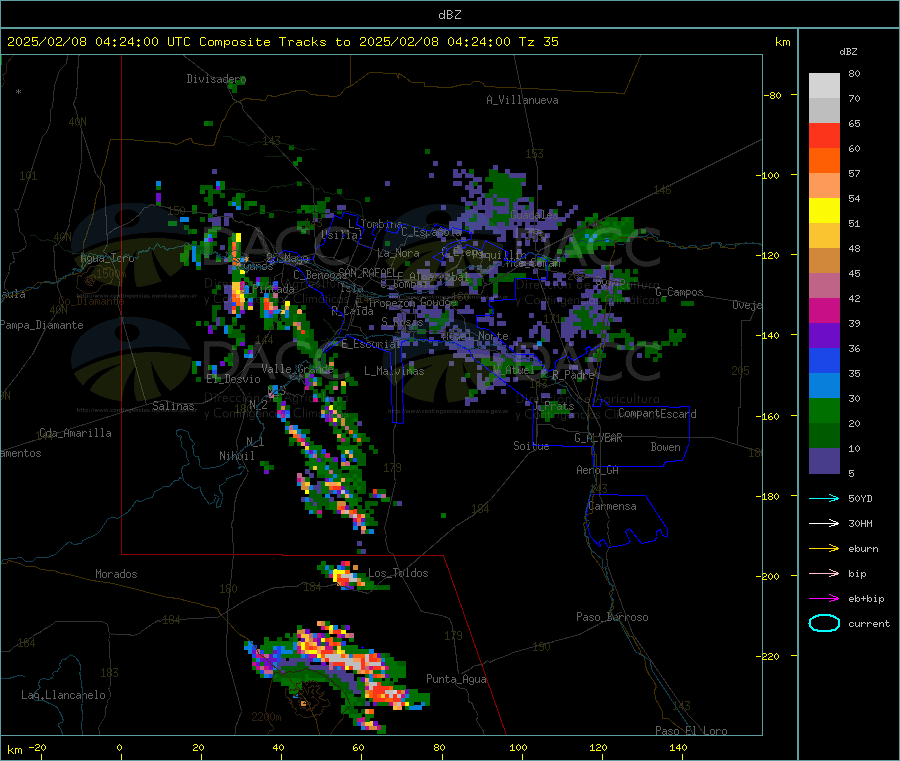Click the Morados map label
The width and height of the screenshot is (900, 761).
[x=116, y=574]
